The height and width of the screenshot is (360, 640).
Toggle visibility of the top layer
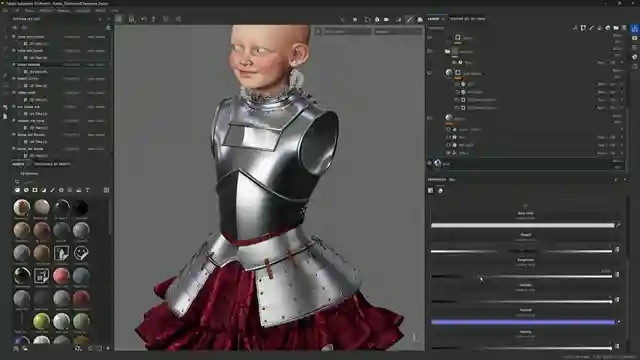click(430, 38)
